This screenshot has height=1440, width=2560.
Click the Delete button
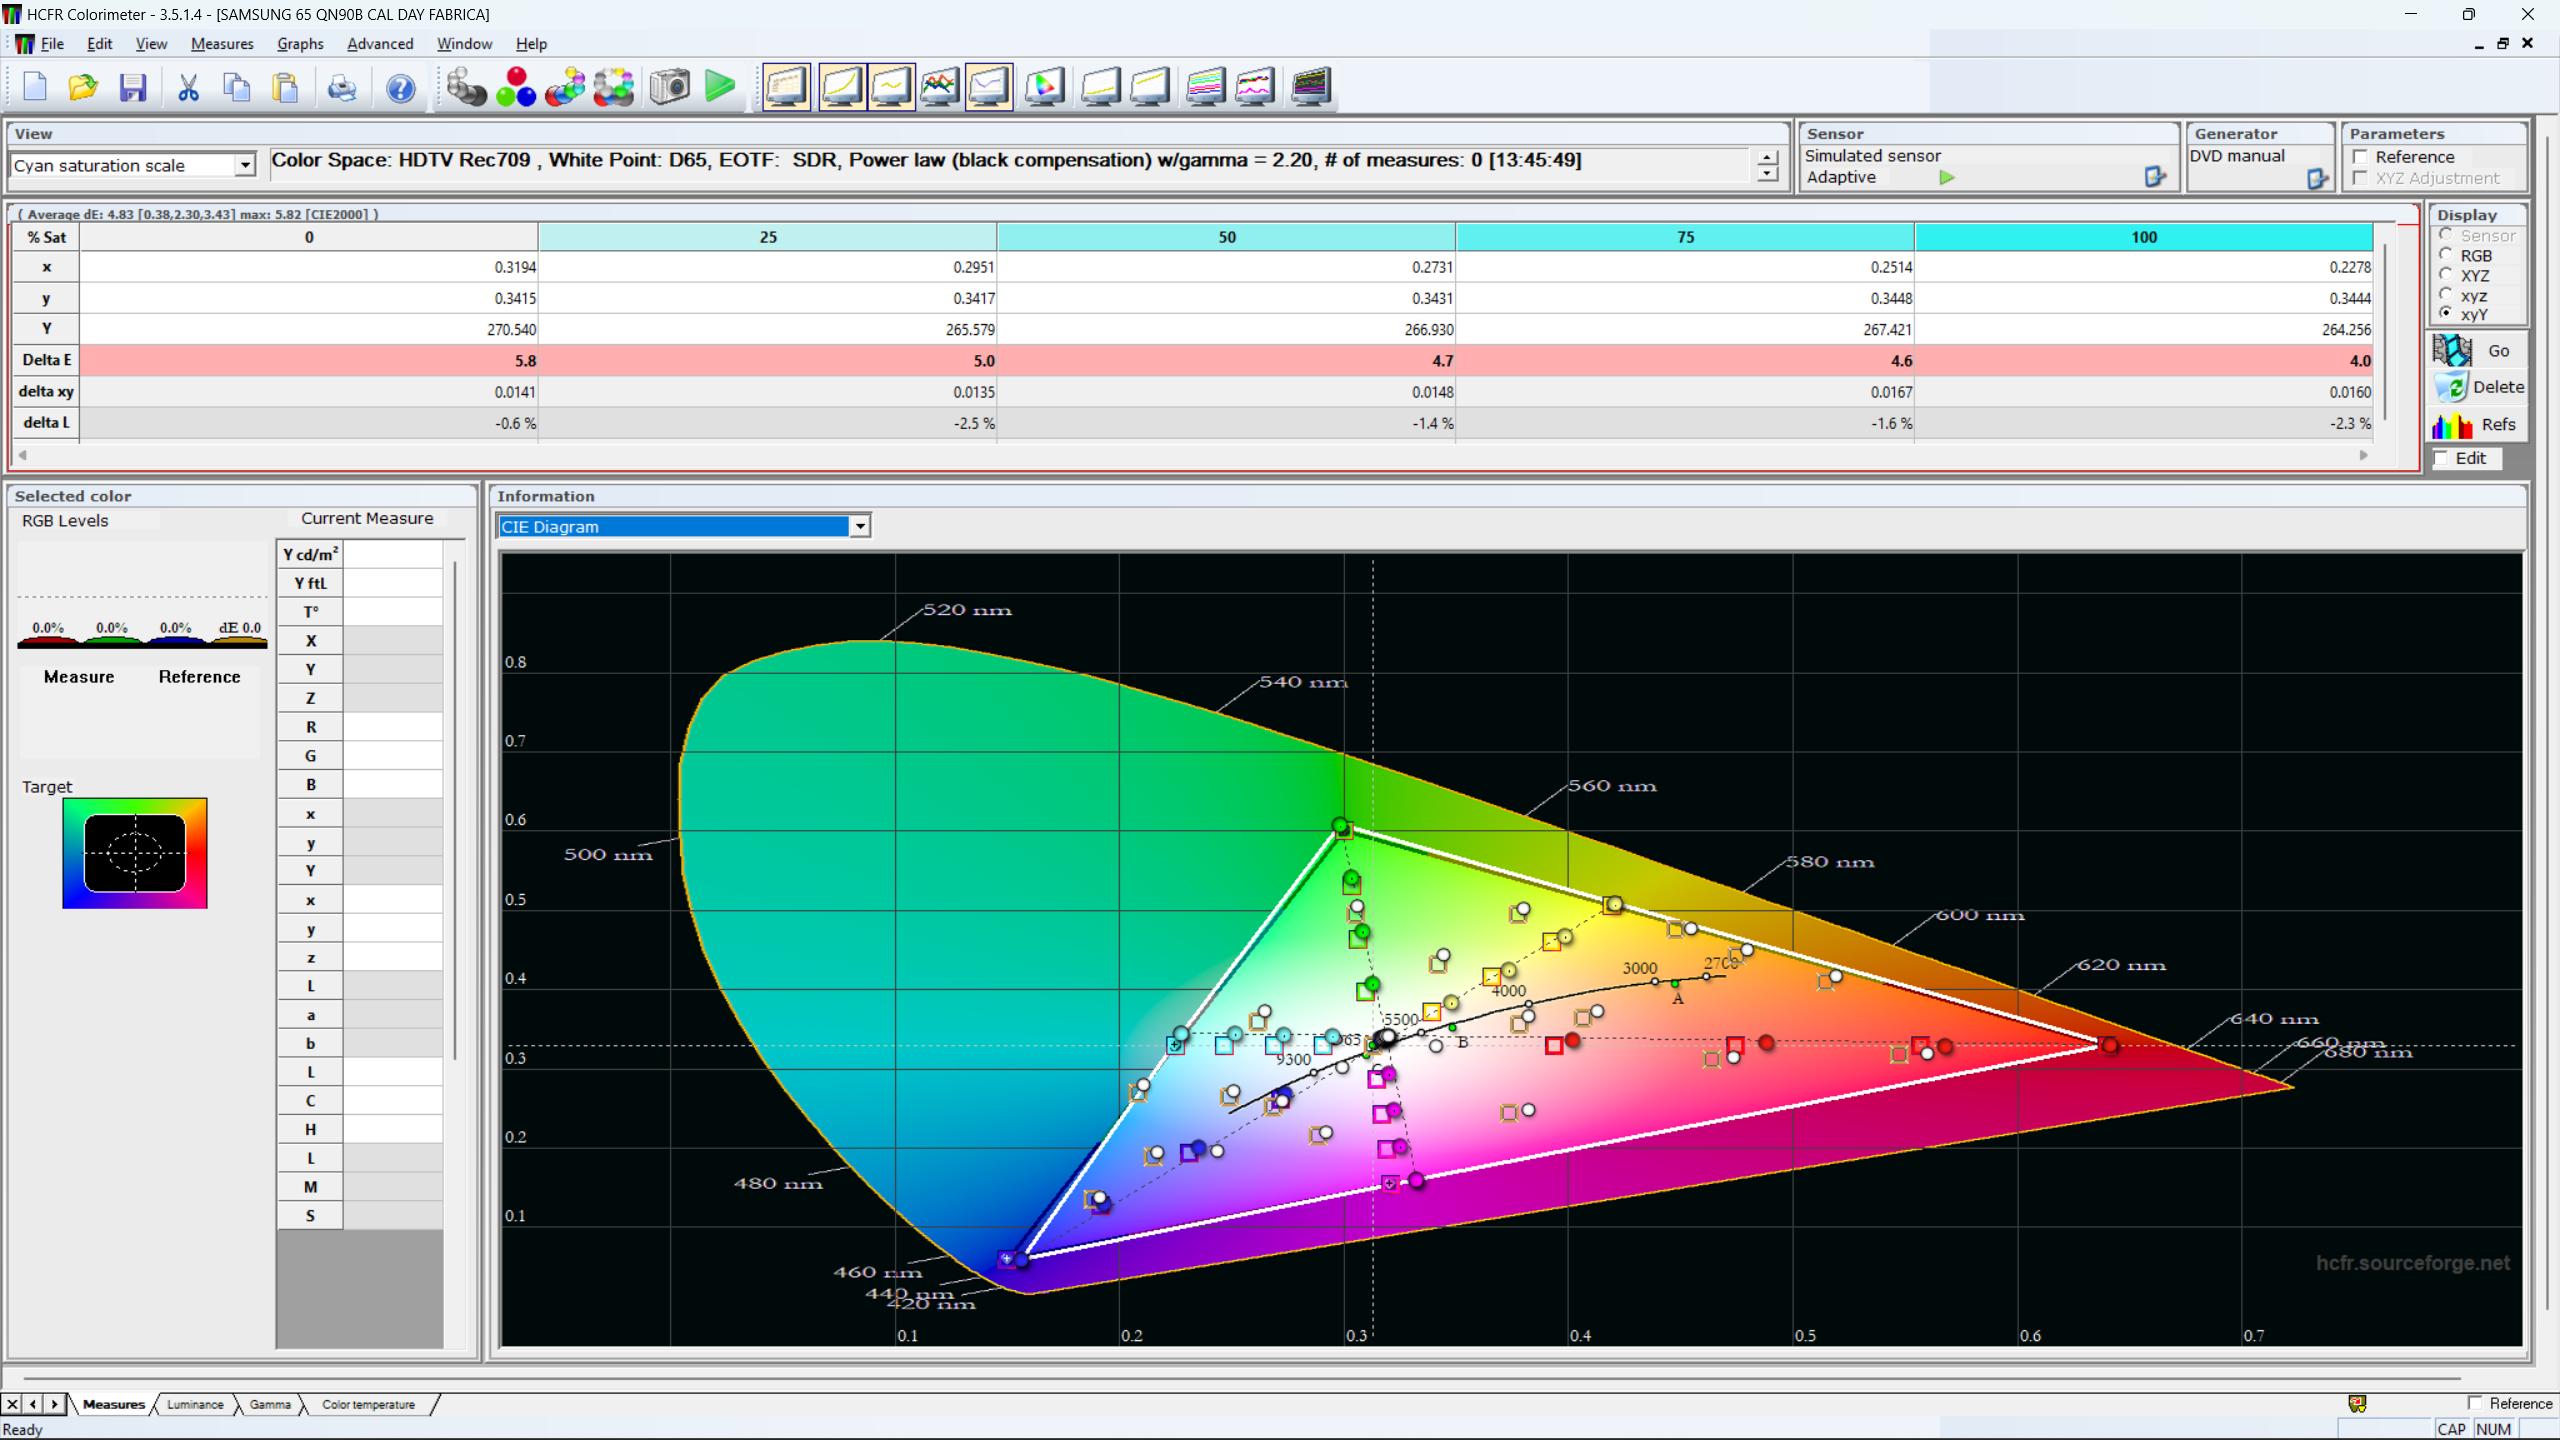[x=2478, y=387]
